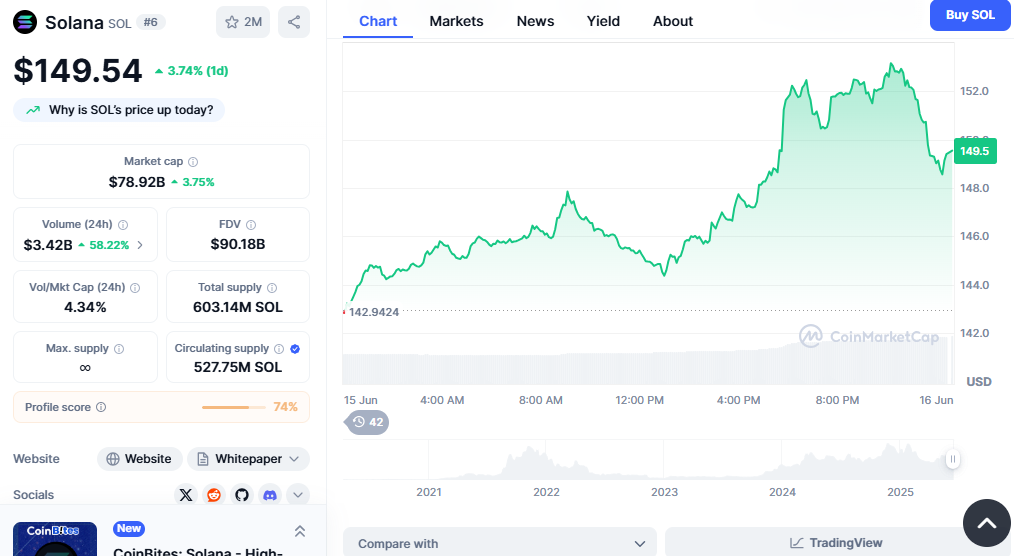Expand the Whitepaper dropdown
The height and width of the screenshot is (556, 1014).
[x=248, y=459]
